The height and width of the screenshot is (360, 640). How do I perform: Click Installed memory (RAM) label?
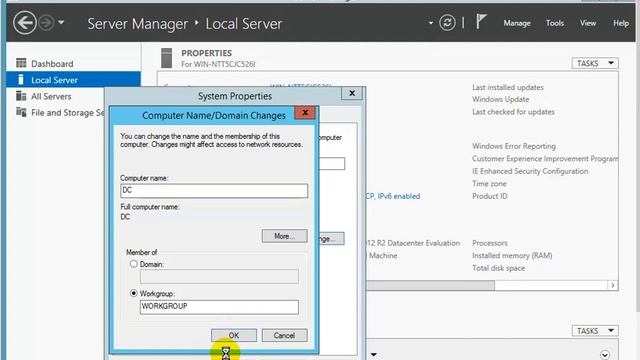click(512, 256)
